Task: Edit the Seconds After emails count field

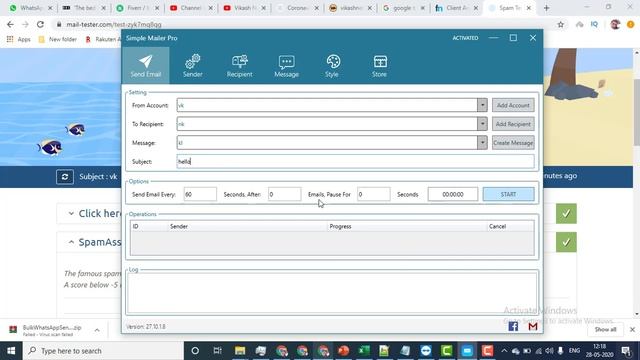Action: click(x=284, y=194)
